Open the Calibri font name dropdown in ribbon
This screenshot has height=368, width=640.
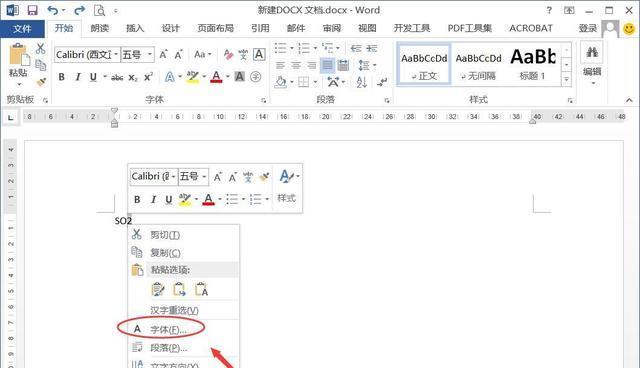pos(116,54)
